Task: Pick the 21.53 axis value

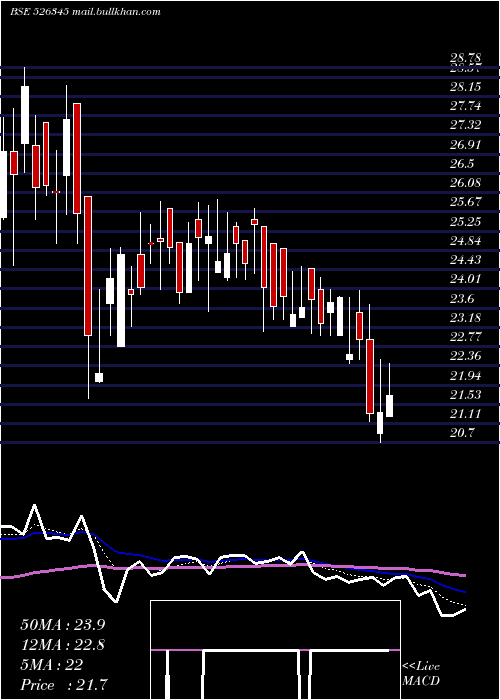Action: coord(466,395)
